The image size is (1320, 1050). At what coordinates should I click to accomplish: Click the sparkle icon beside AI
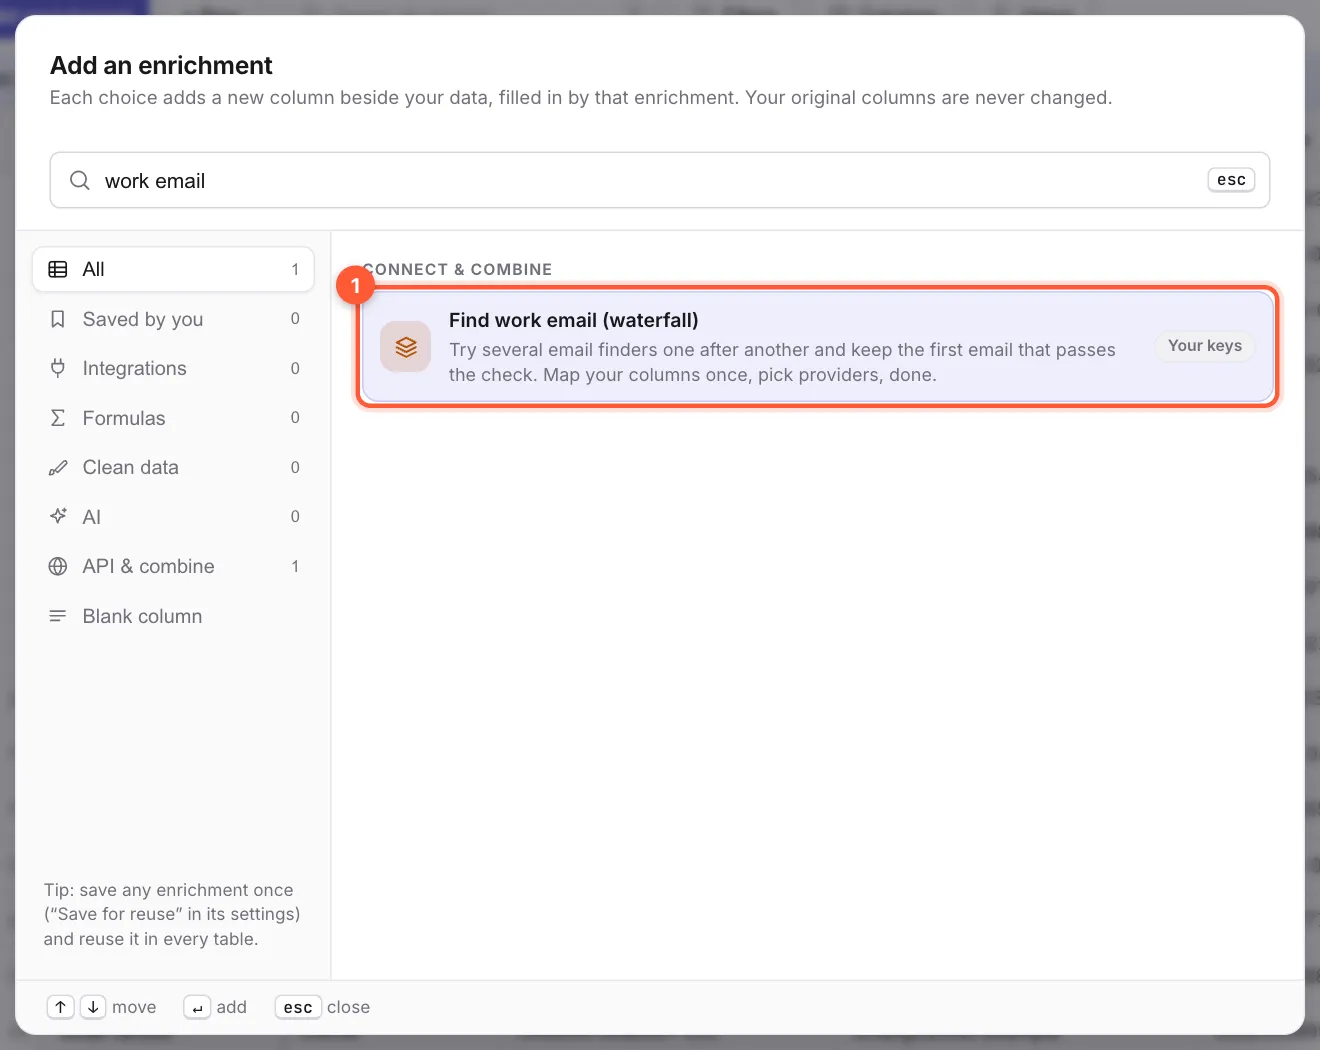point(58,516)
